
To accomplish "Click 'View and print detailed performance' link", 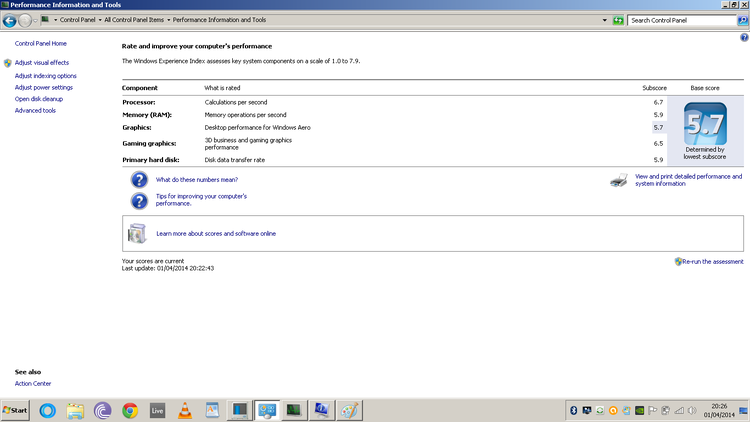I will pos(688,180).
